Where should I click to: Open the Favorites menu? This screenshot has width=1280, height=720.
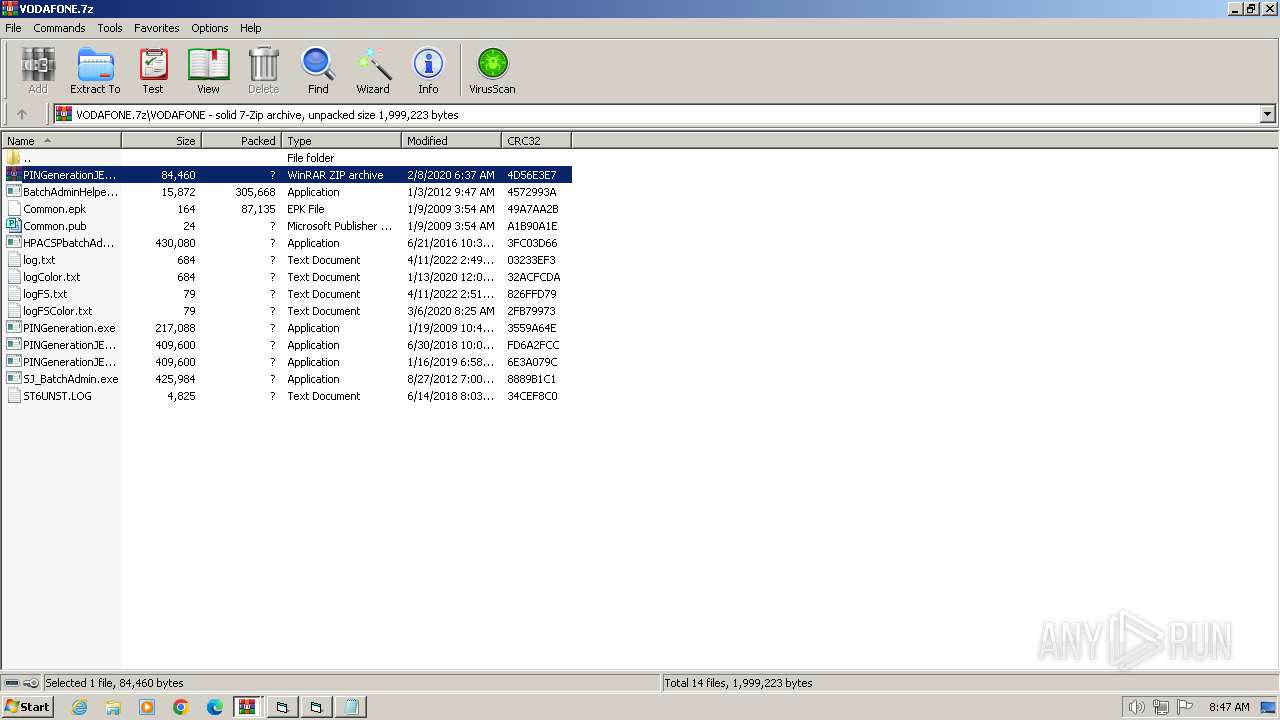tap(157, 28)
